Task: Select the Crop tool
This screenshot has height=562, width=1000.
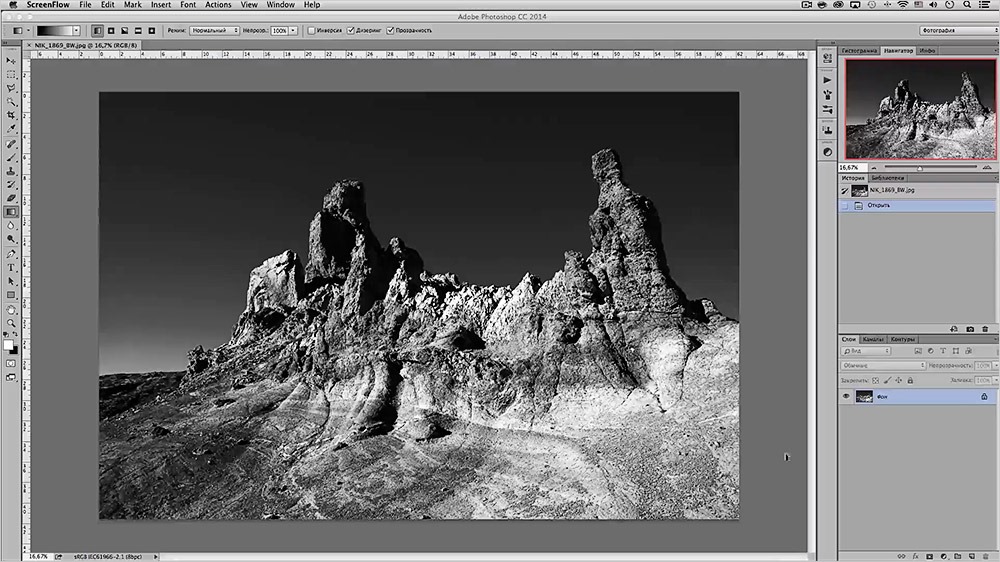Action: [x=11, y=115]
